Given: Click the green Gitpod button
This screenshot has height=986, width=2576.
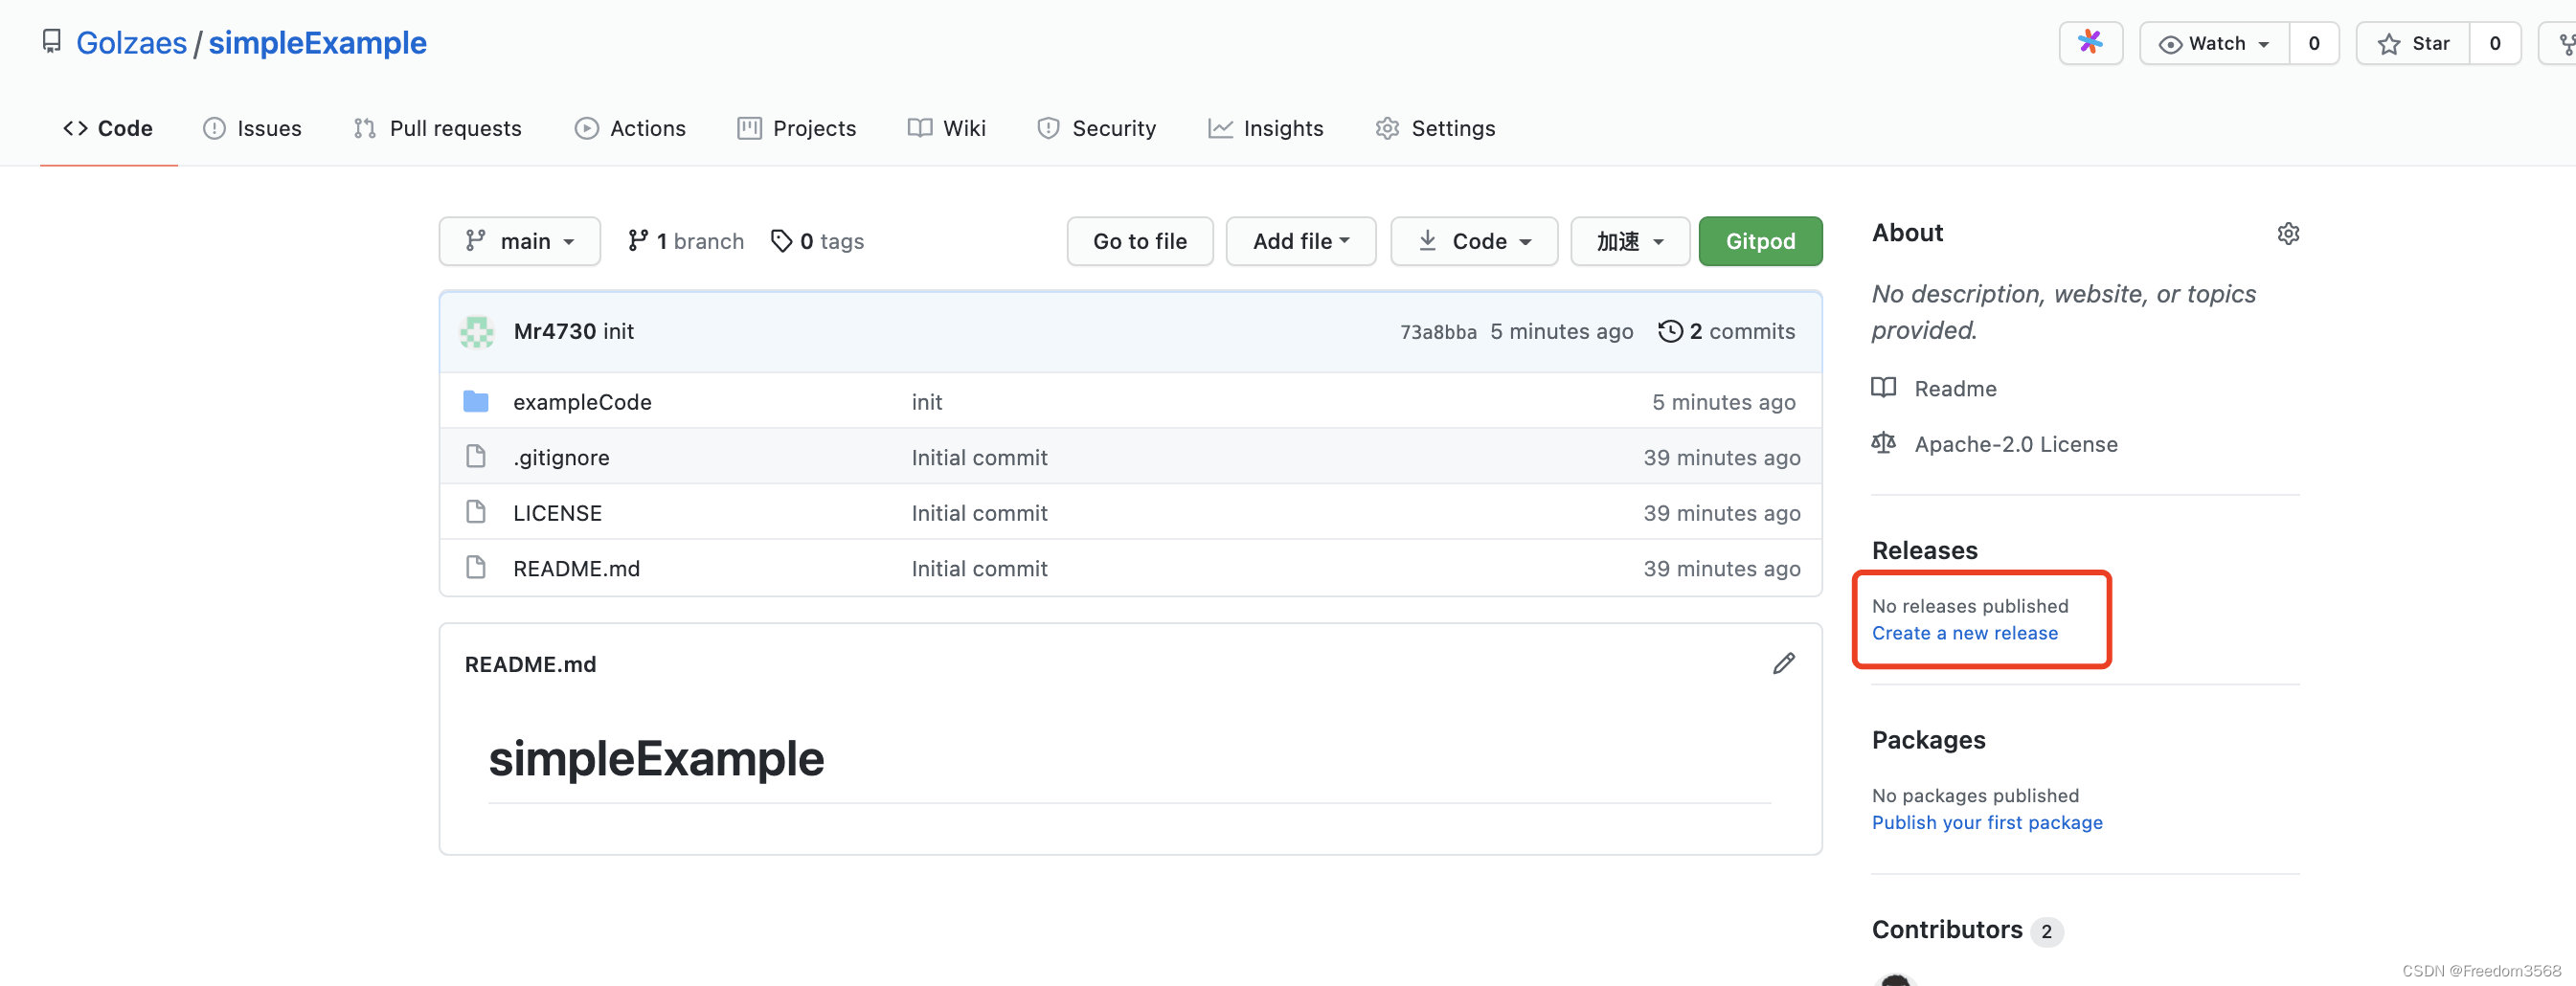Looking at the screenshot, I should [x=1760, y=241].
